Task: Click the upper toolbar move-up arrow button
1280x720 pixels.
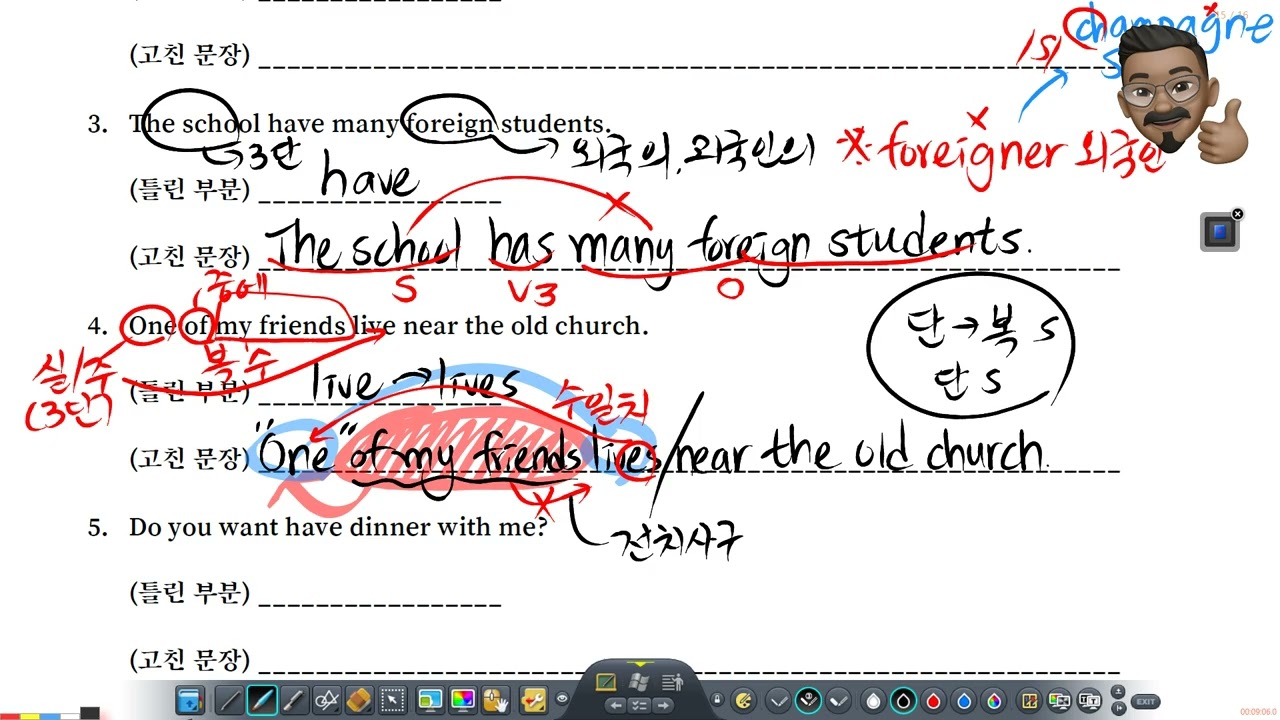Action: point(1118,692)
